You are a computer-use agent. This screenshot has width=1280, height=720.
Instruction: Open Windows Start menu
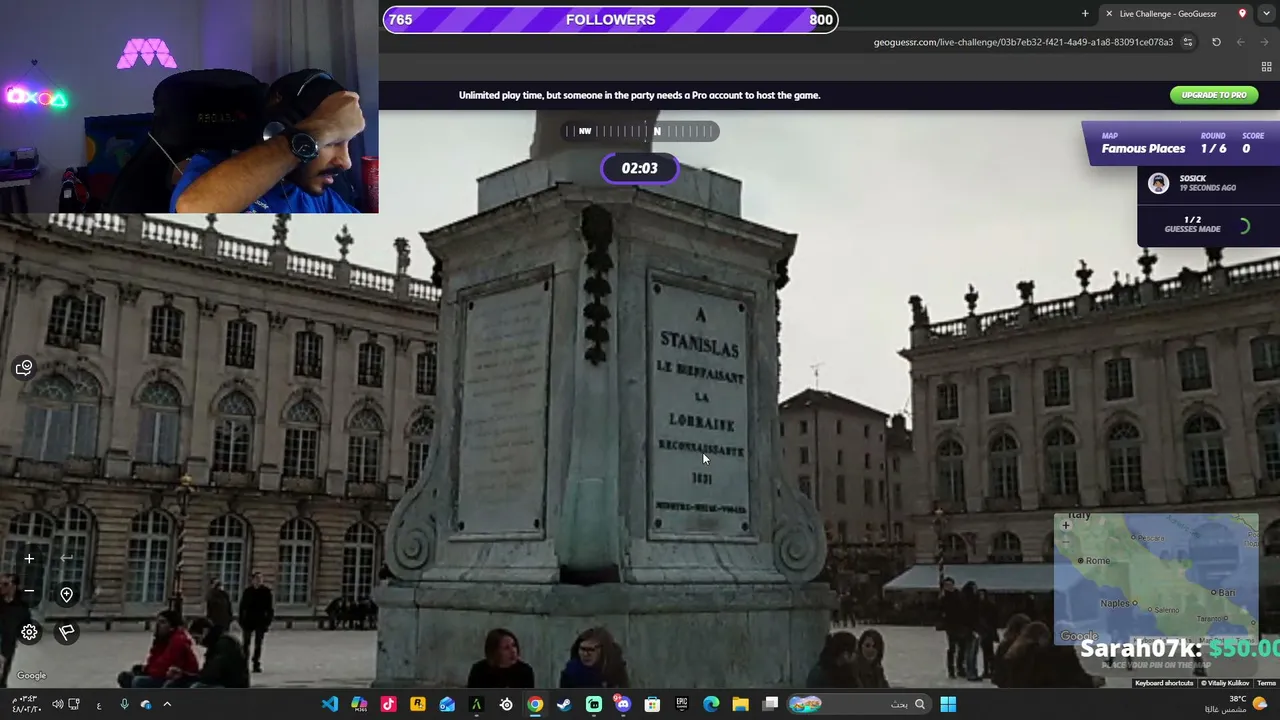click(948, 704)
